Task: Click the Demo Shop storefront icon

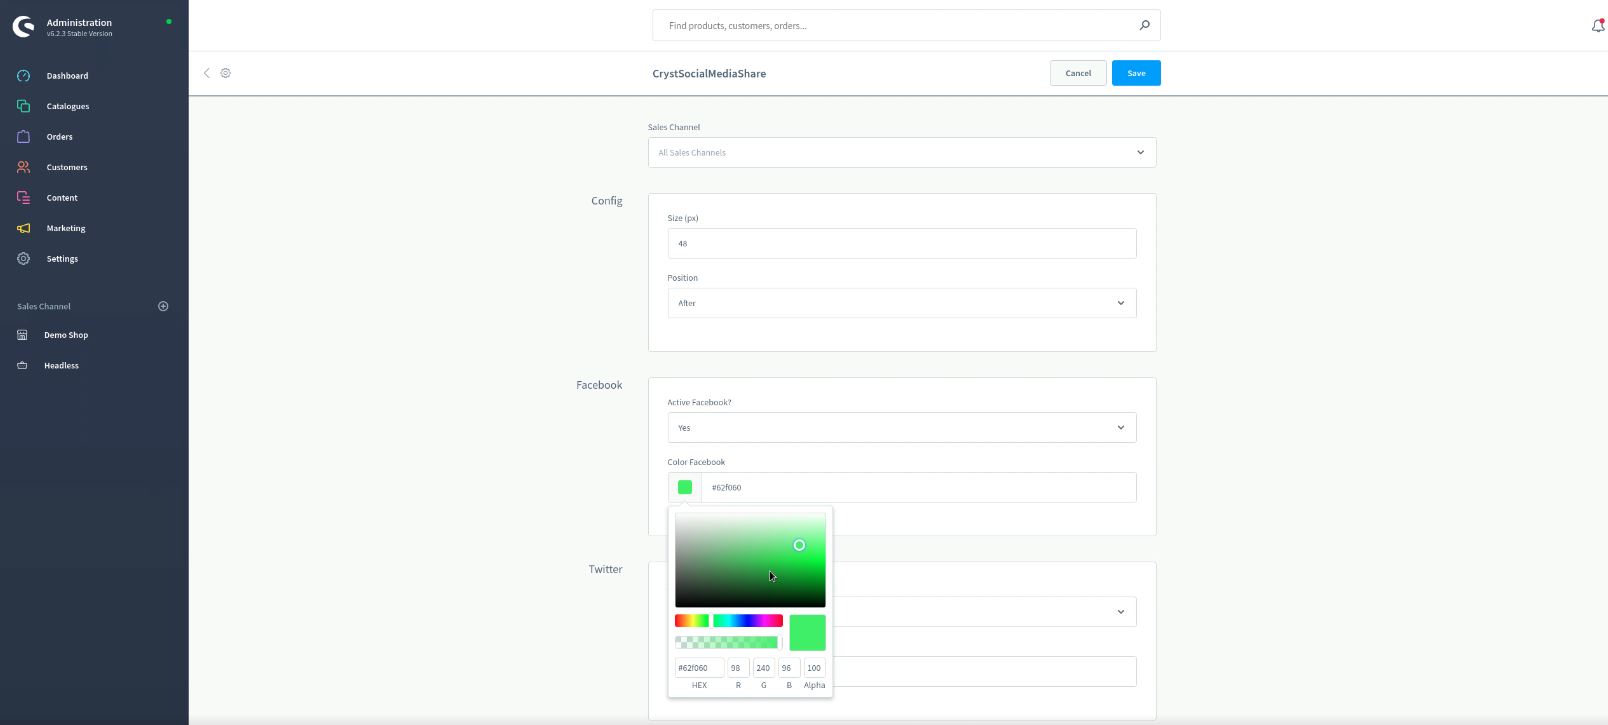Action: click(22, 335)
